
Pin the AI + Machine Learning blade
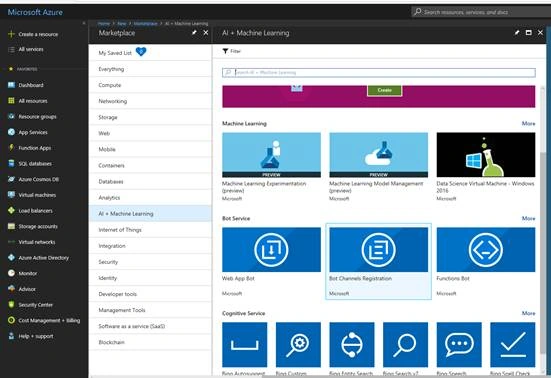click(x=517, y=33)
